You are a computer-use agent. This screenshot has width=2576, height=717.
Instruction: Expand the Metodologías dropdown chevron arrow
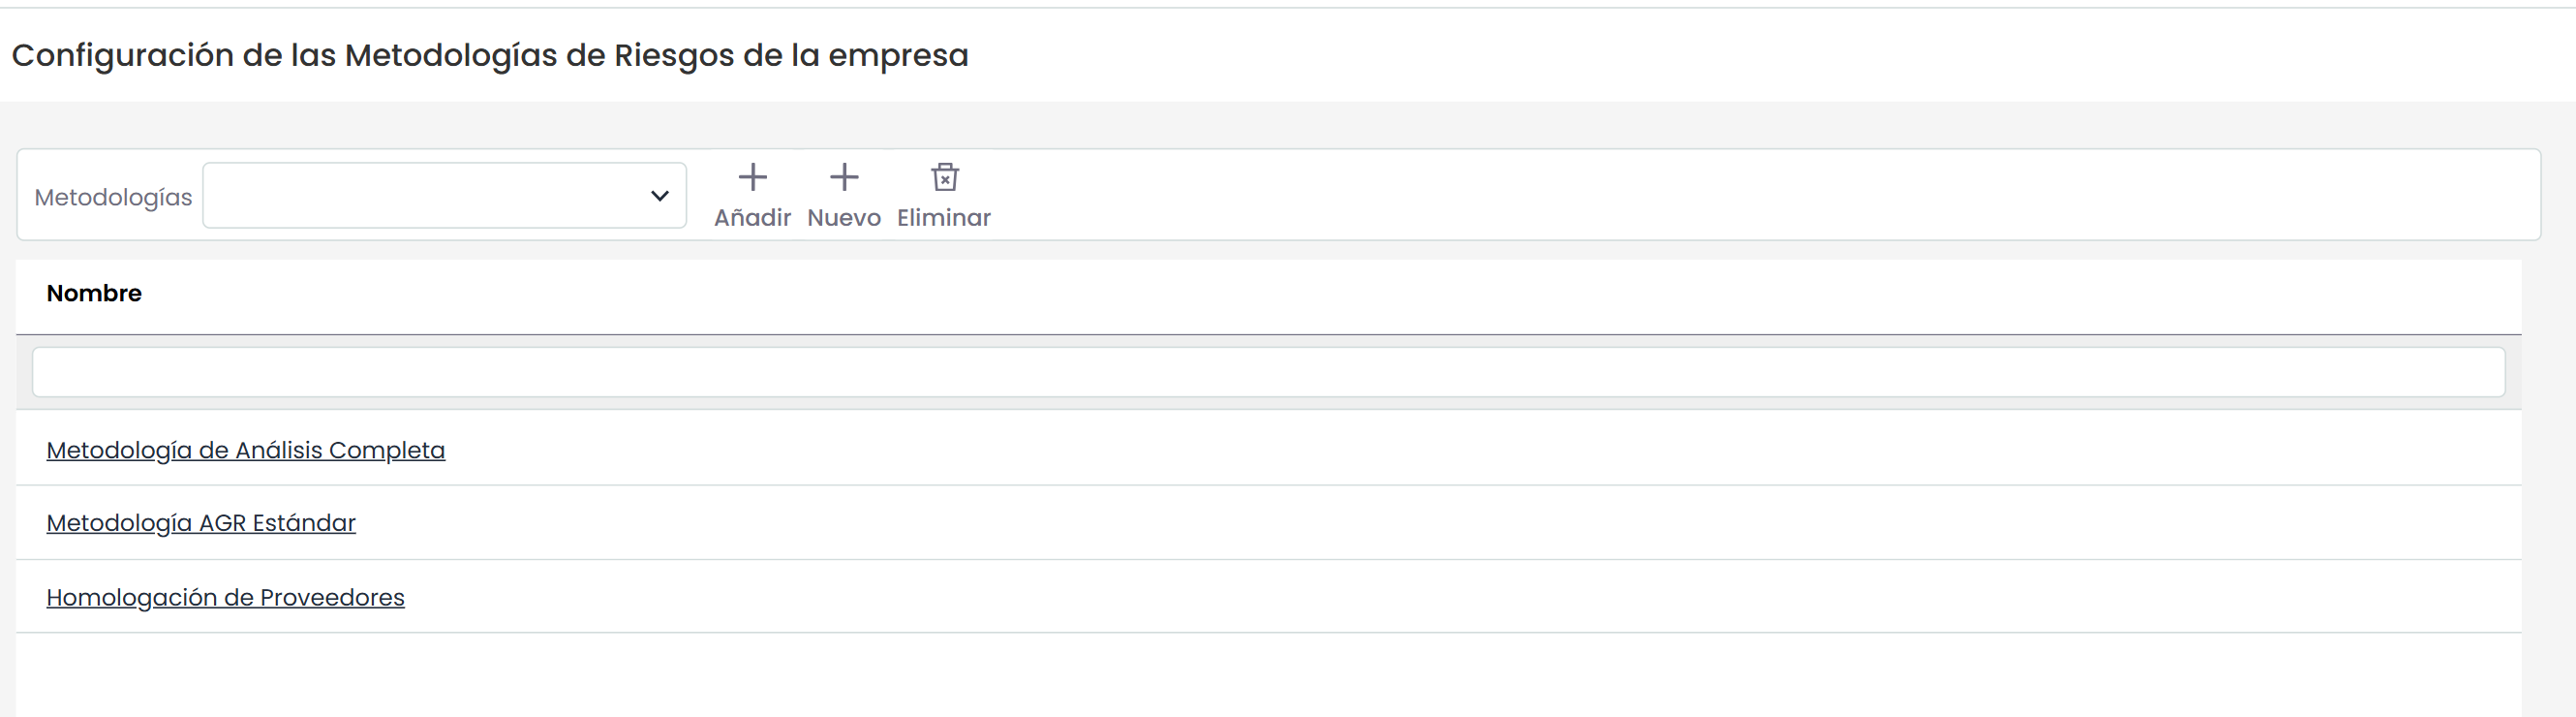click(659, 196)
